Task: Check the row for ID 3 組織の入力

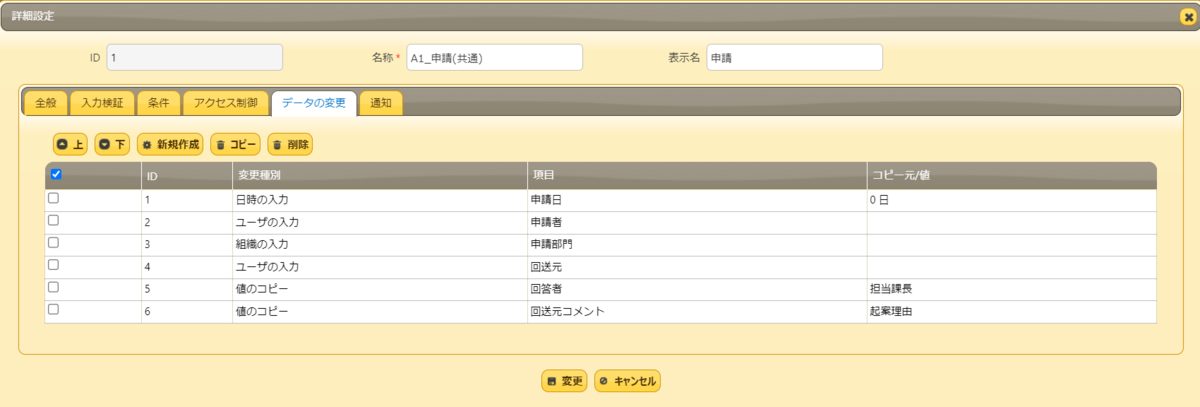Action: click(x=54, y=242)
